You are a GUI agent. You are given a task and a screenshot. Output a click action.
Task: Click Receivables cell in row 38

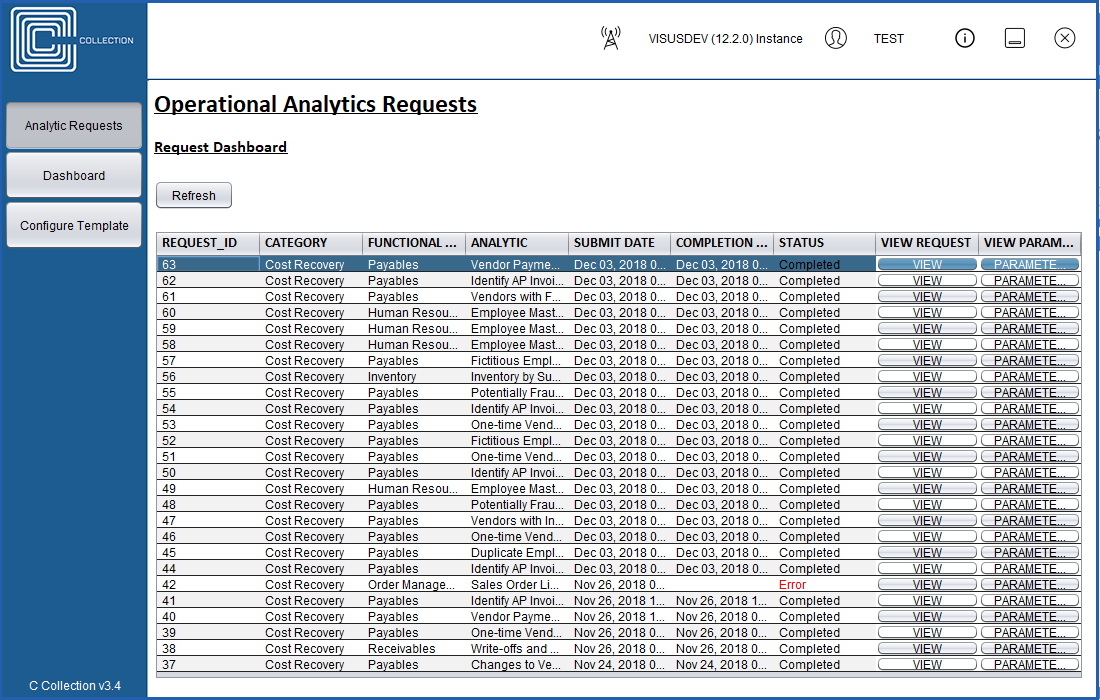click(414, 649)
